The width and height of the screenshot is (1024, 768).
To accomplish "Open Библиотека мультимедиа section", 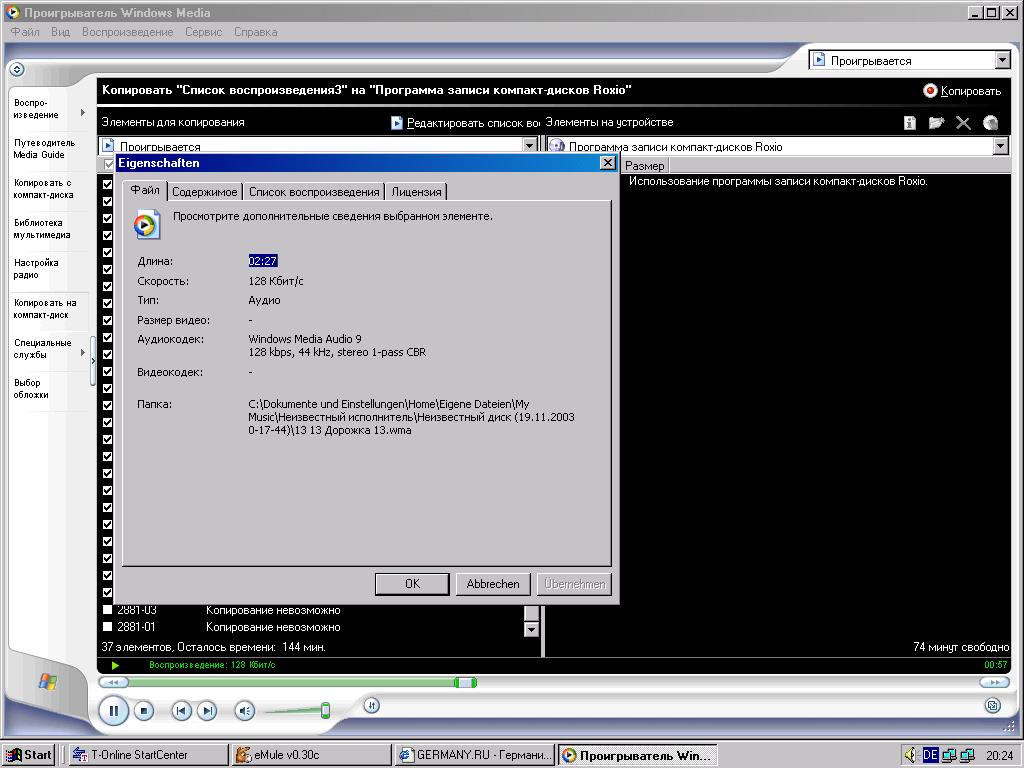I will point(42,229).
